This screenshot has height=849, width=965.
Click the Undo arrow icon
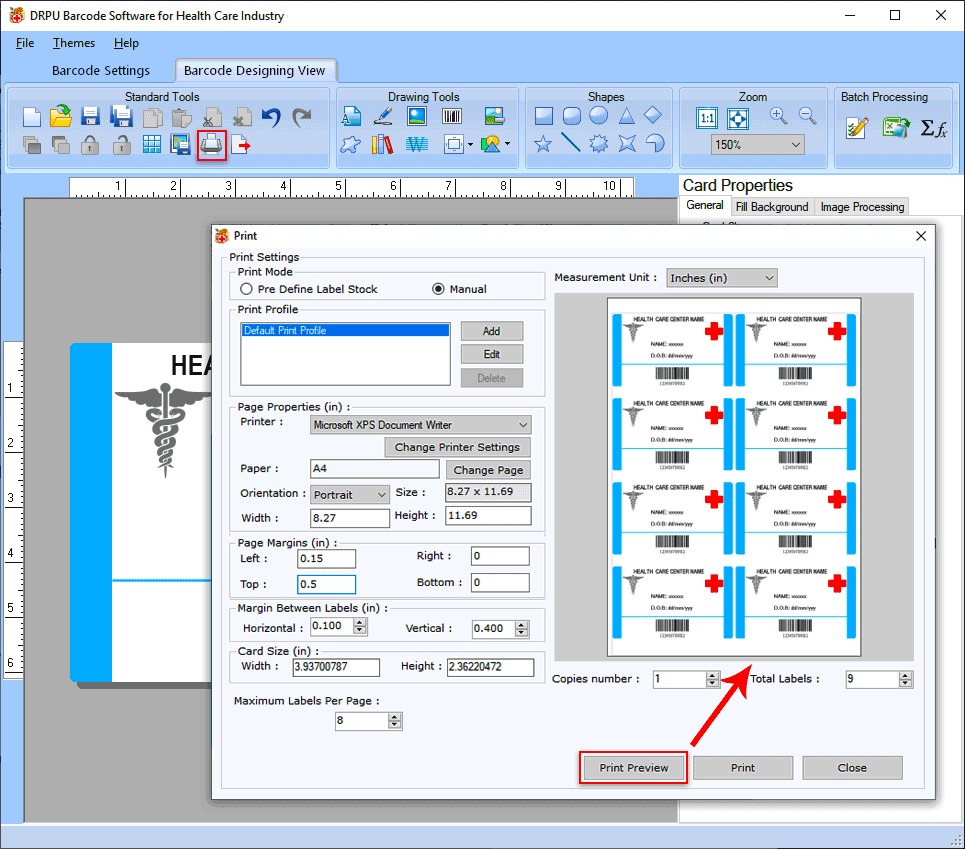coord(271,118)
